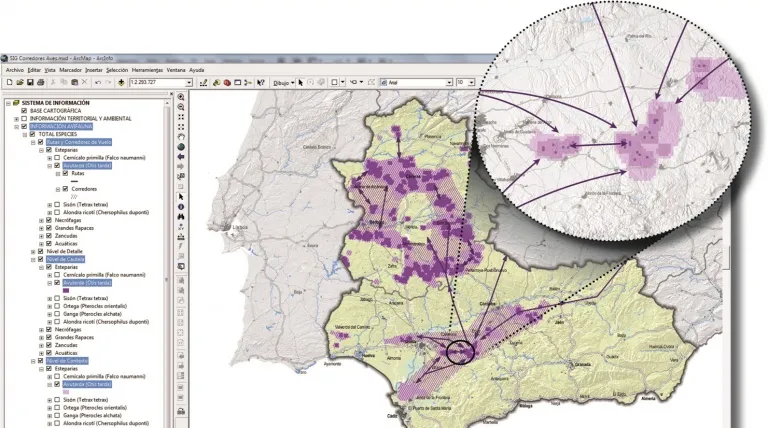Open the Dibujo drawing menu button
768x428 pixels.
283,83
